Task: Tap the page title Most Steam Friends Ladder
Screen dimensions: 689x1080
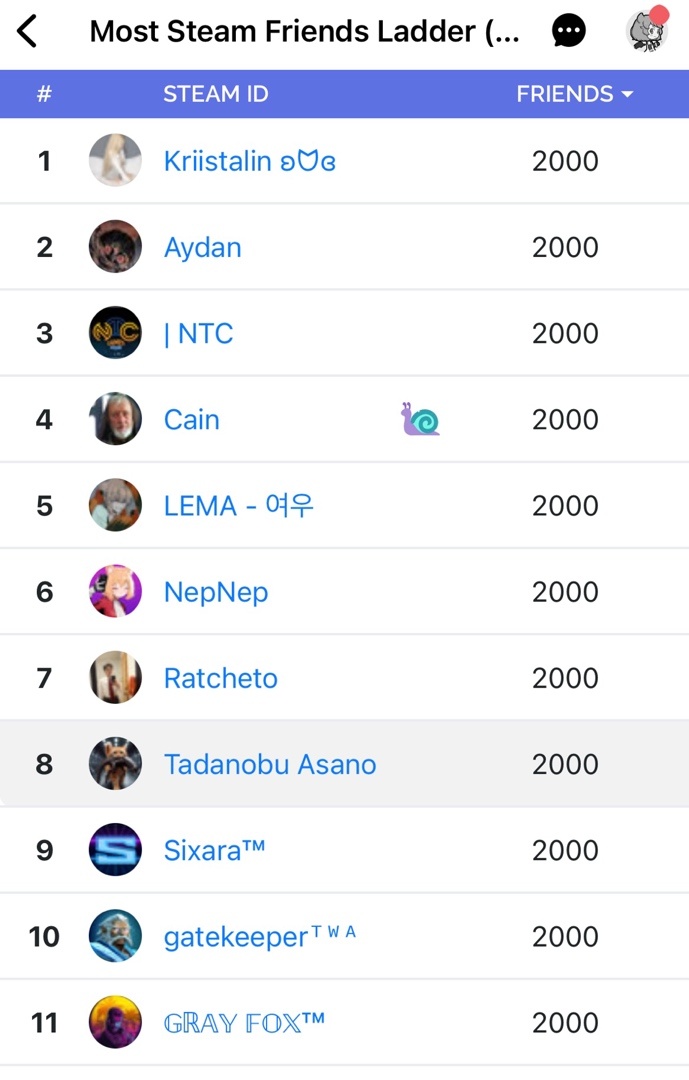Action: pyautogui.click(x=304, y=32)
